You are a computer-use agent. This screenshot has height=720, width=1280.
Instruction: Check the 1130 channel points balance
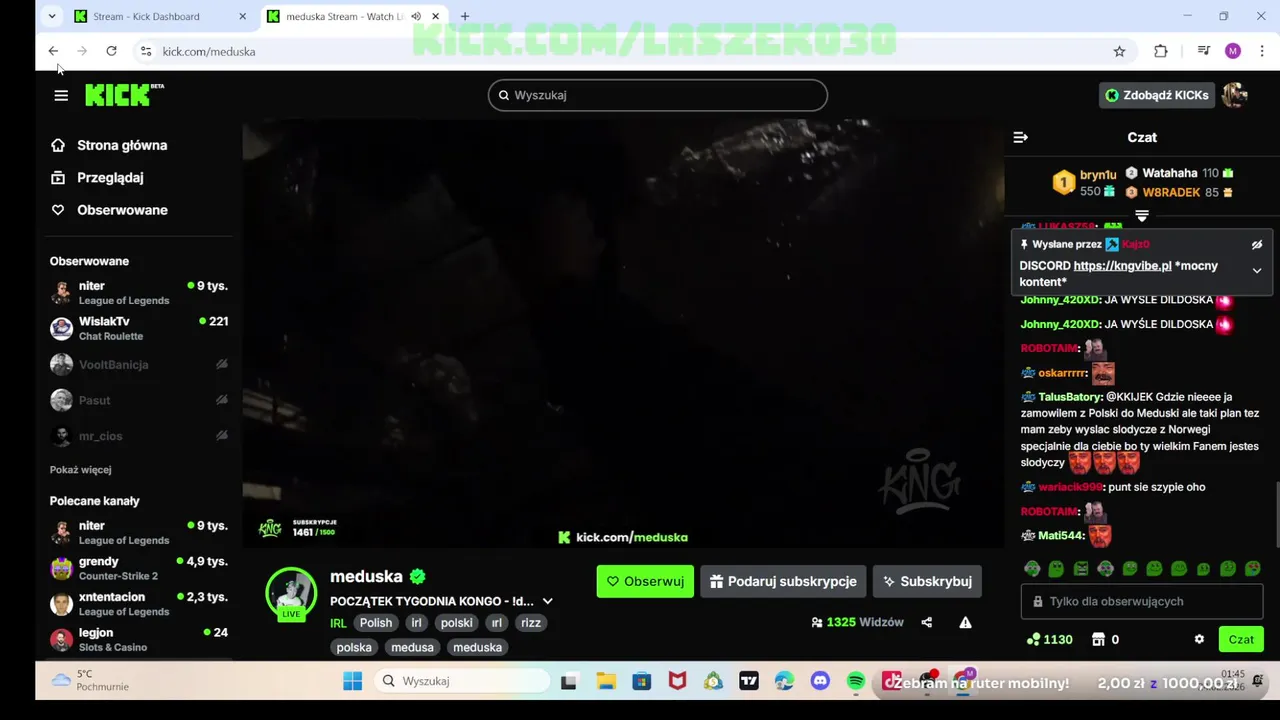click(1049, 639)
